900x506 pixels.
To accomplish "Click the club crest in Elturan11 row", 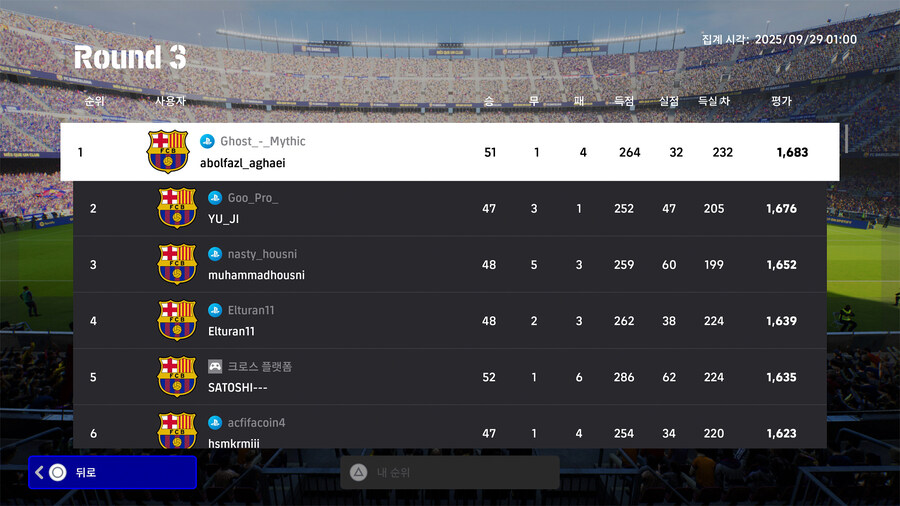I will 177,320.
